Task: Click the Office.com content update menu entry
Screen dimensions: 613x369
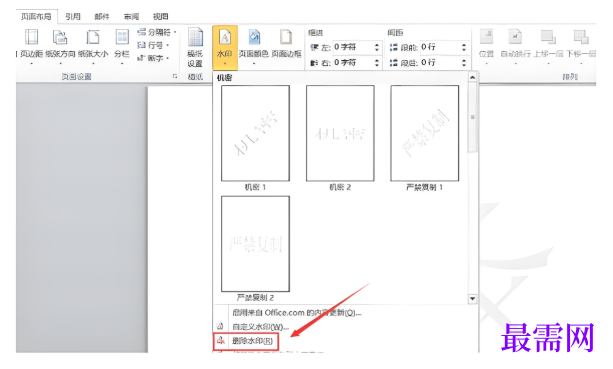Action: [296, 313]
